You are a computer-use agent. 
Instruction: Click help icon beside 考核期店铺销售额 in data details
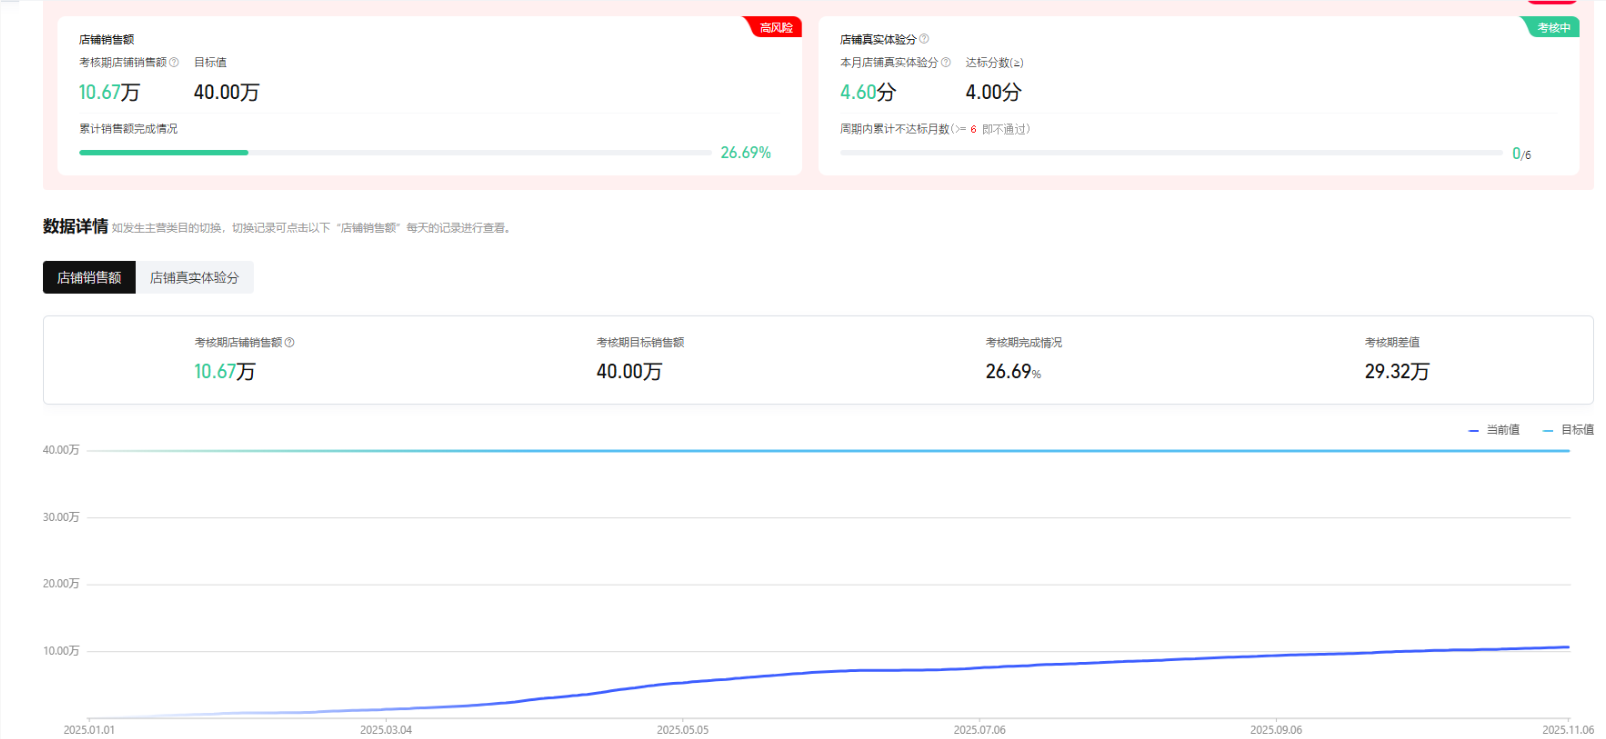(x=290, y=342)
